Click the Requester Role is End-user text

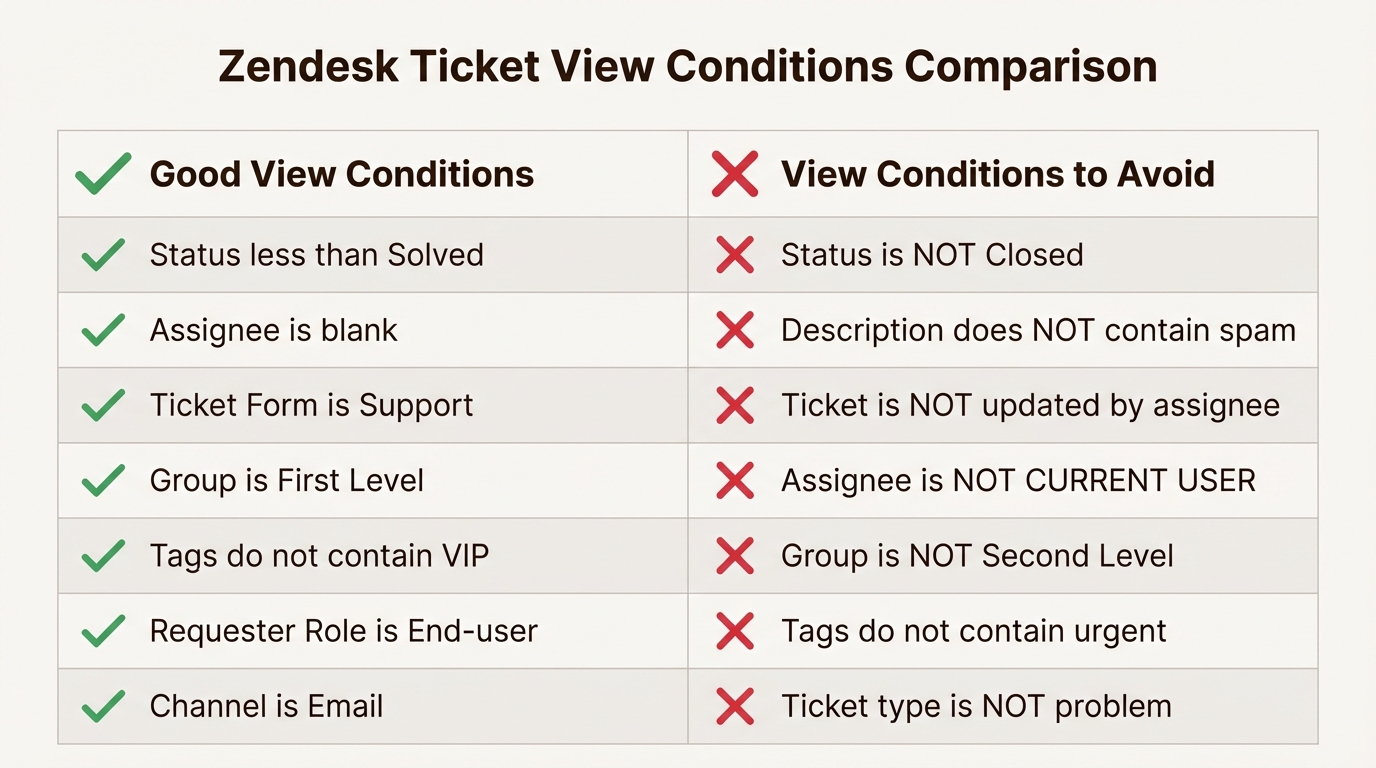pos(343,631)
